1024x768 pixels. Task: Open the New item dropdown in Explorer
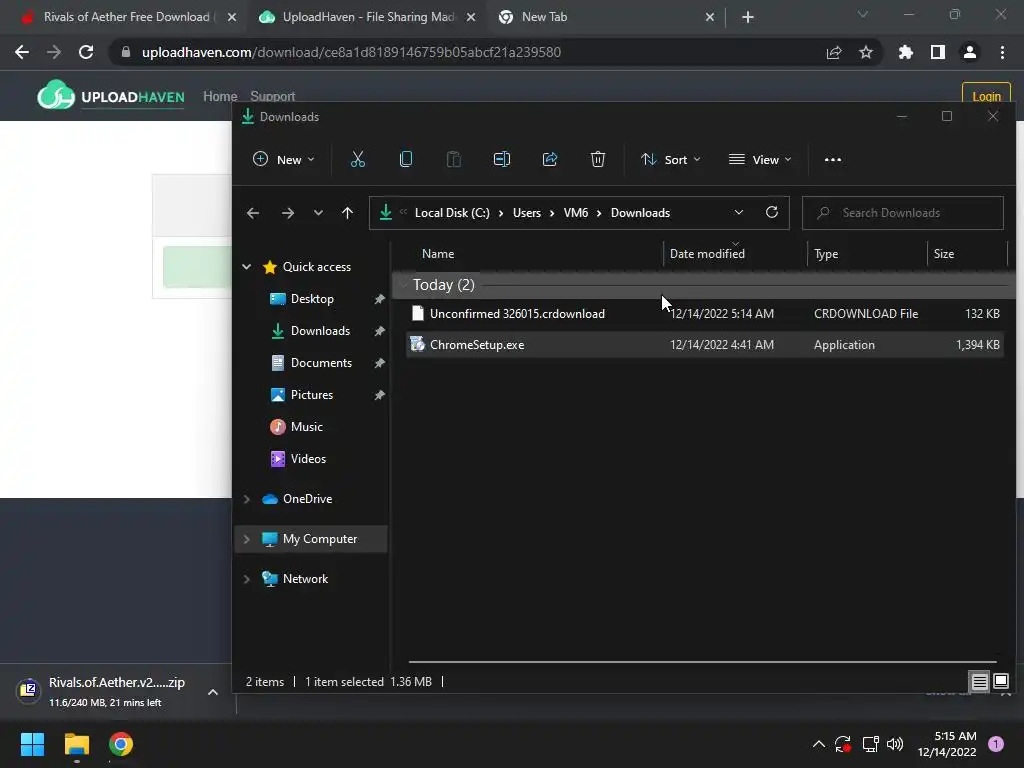coord(283,159)
